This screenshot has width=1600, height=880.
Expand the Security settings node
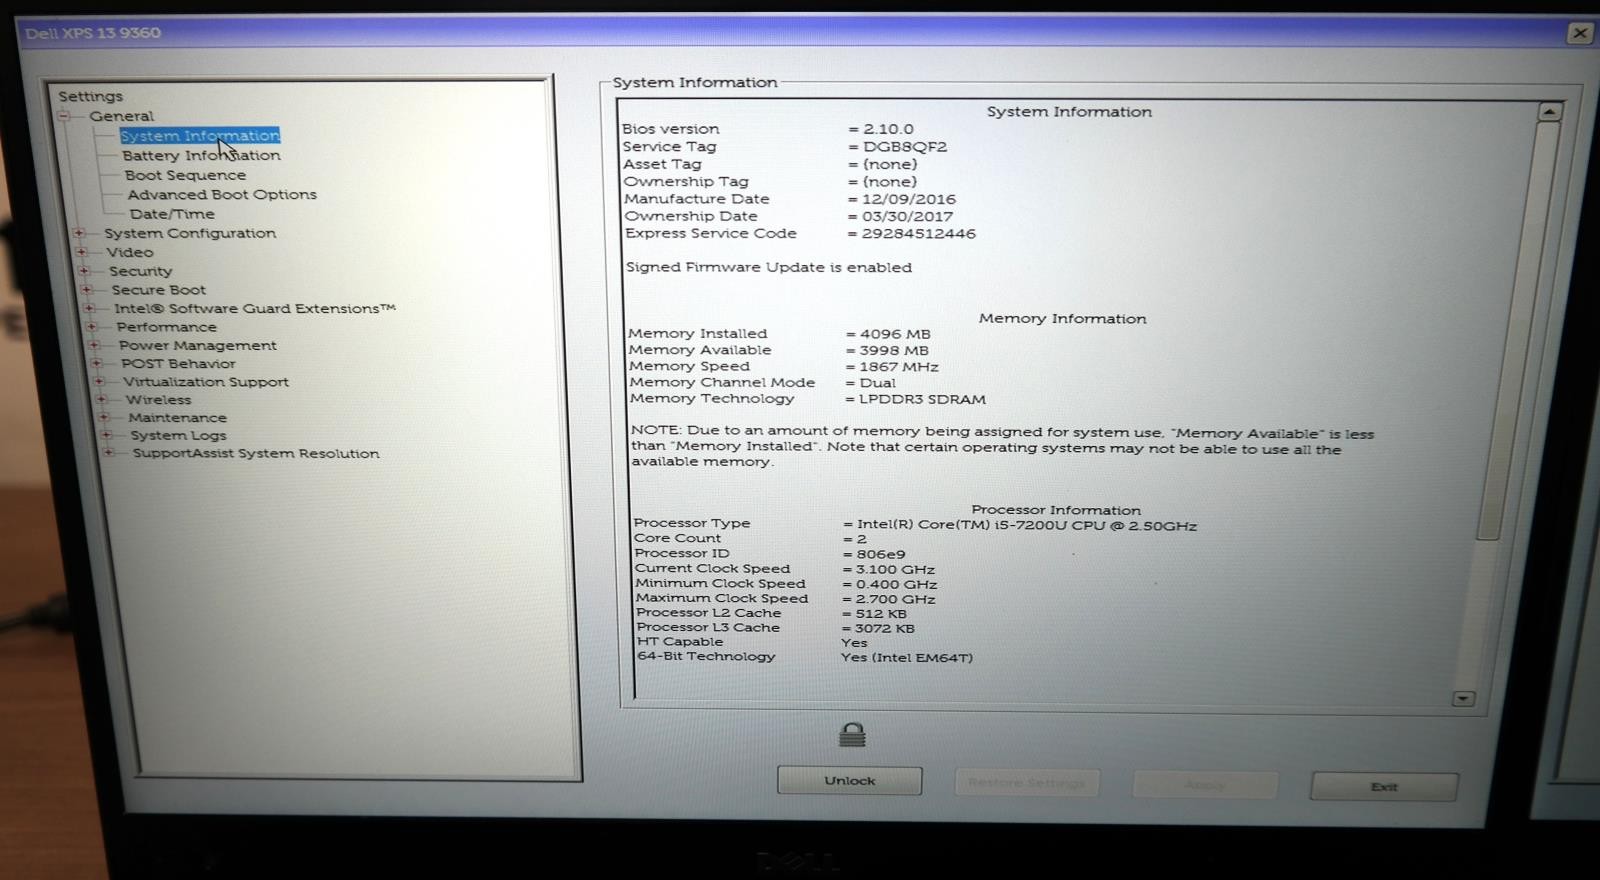pyautogui.click(x=84, y=271)
